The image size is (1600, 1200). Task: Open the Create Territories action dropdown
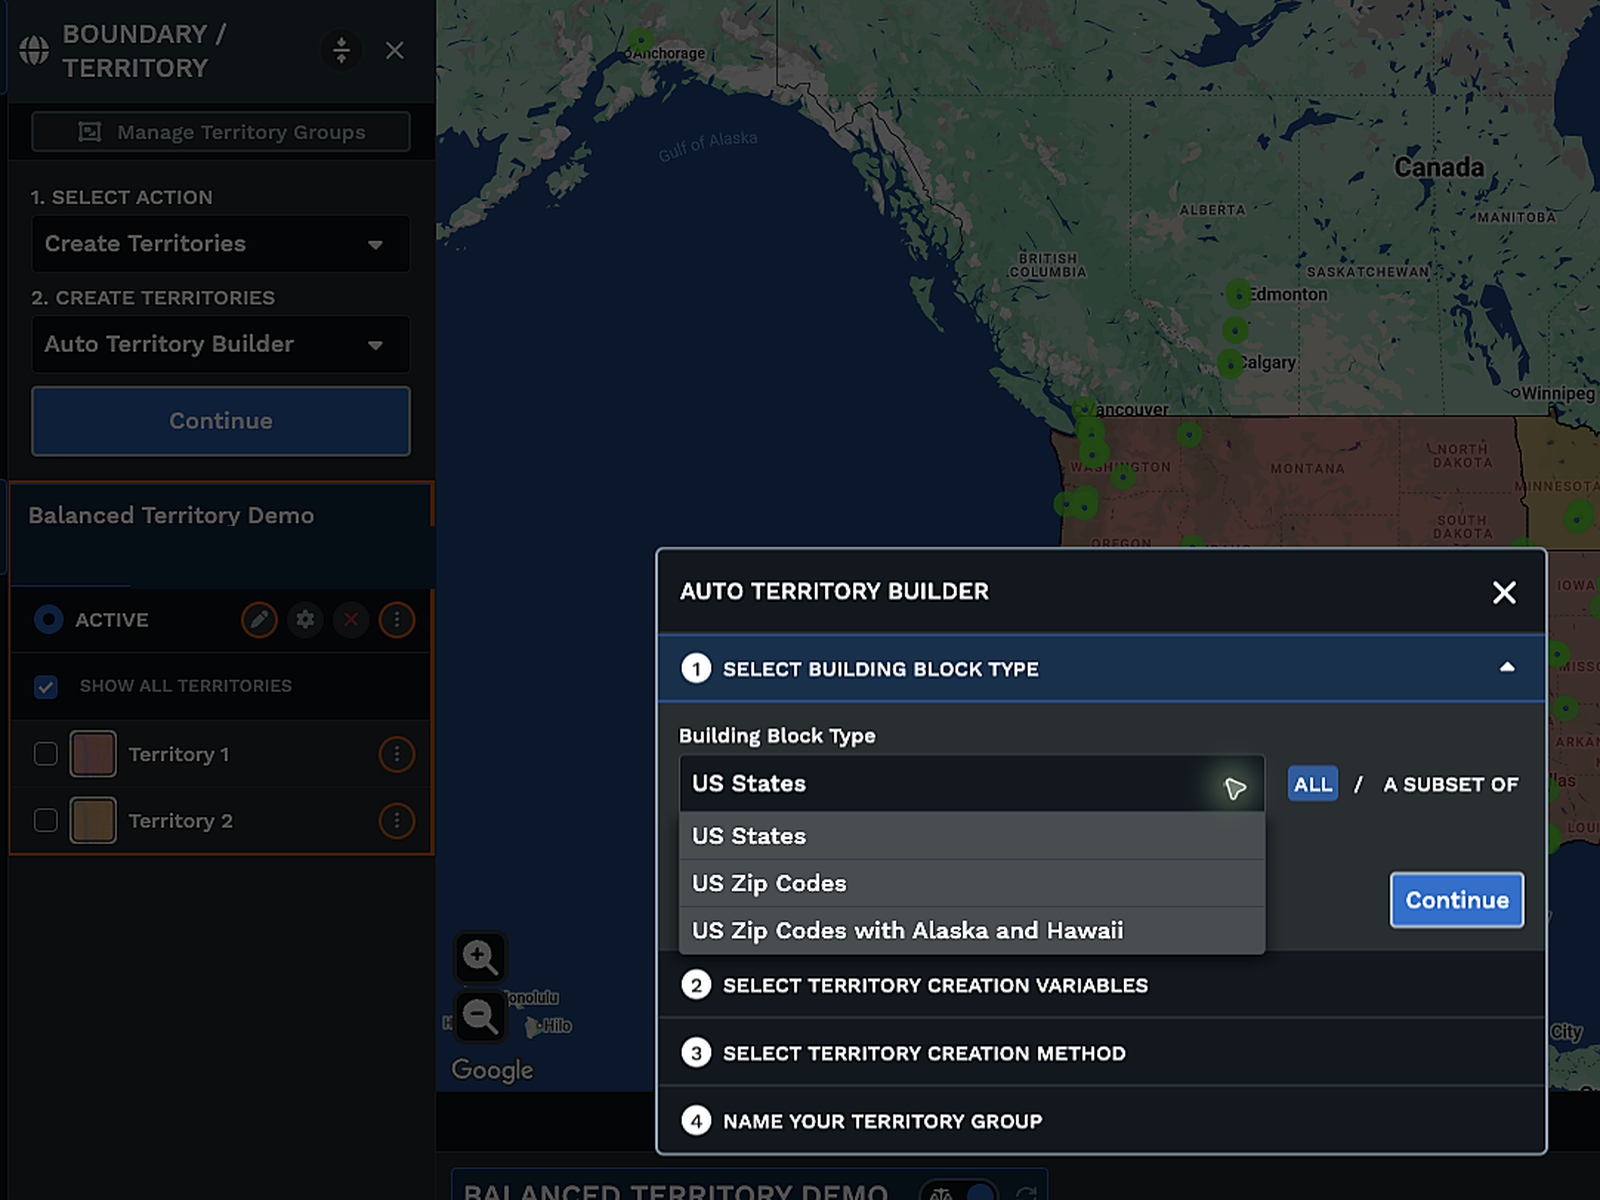221,244
